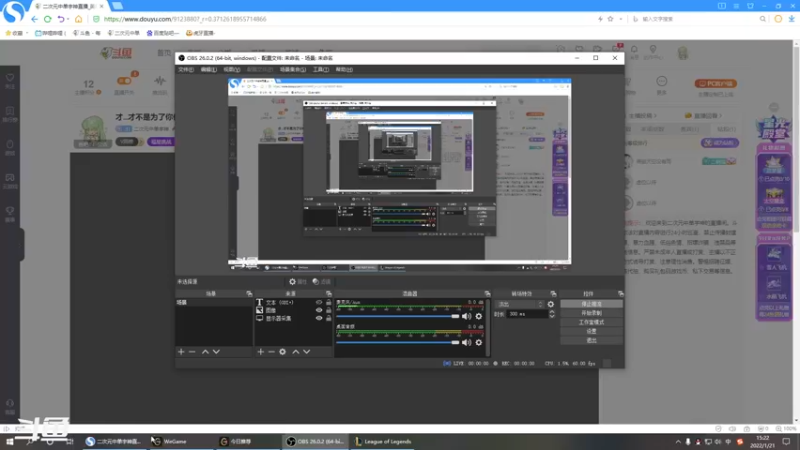
Task: Move the scene down in the scenes list
Action: point(216,352)
